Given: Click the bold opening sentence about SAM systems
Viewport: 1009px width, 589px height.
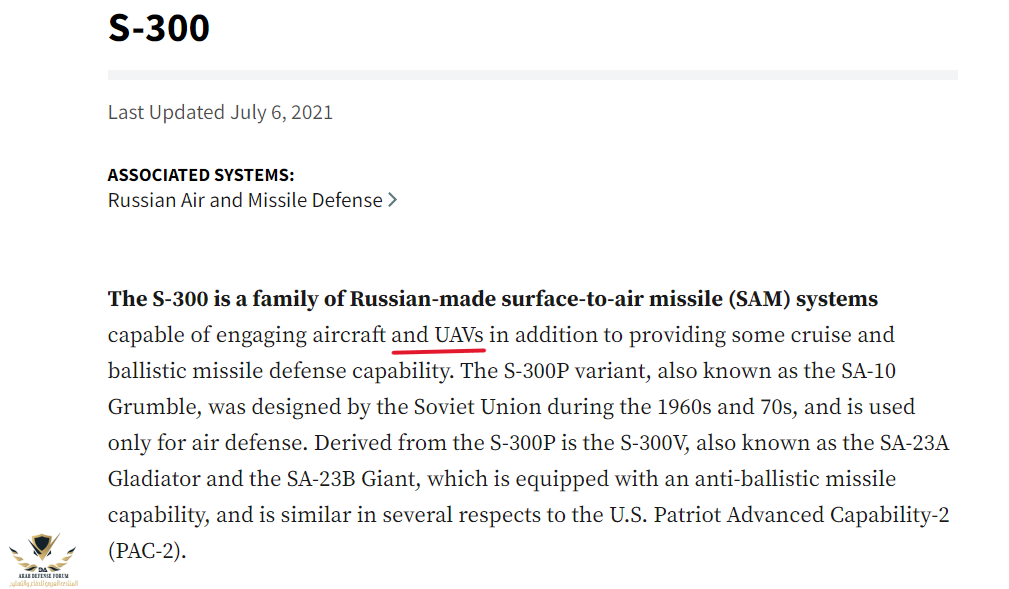Looking at the screenshot, I should tap(493, 299).
